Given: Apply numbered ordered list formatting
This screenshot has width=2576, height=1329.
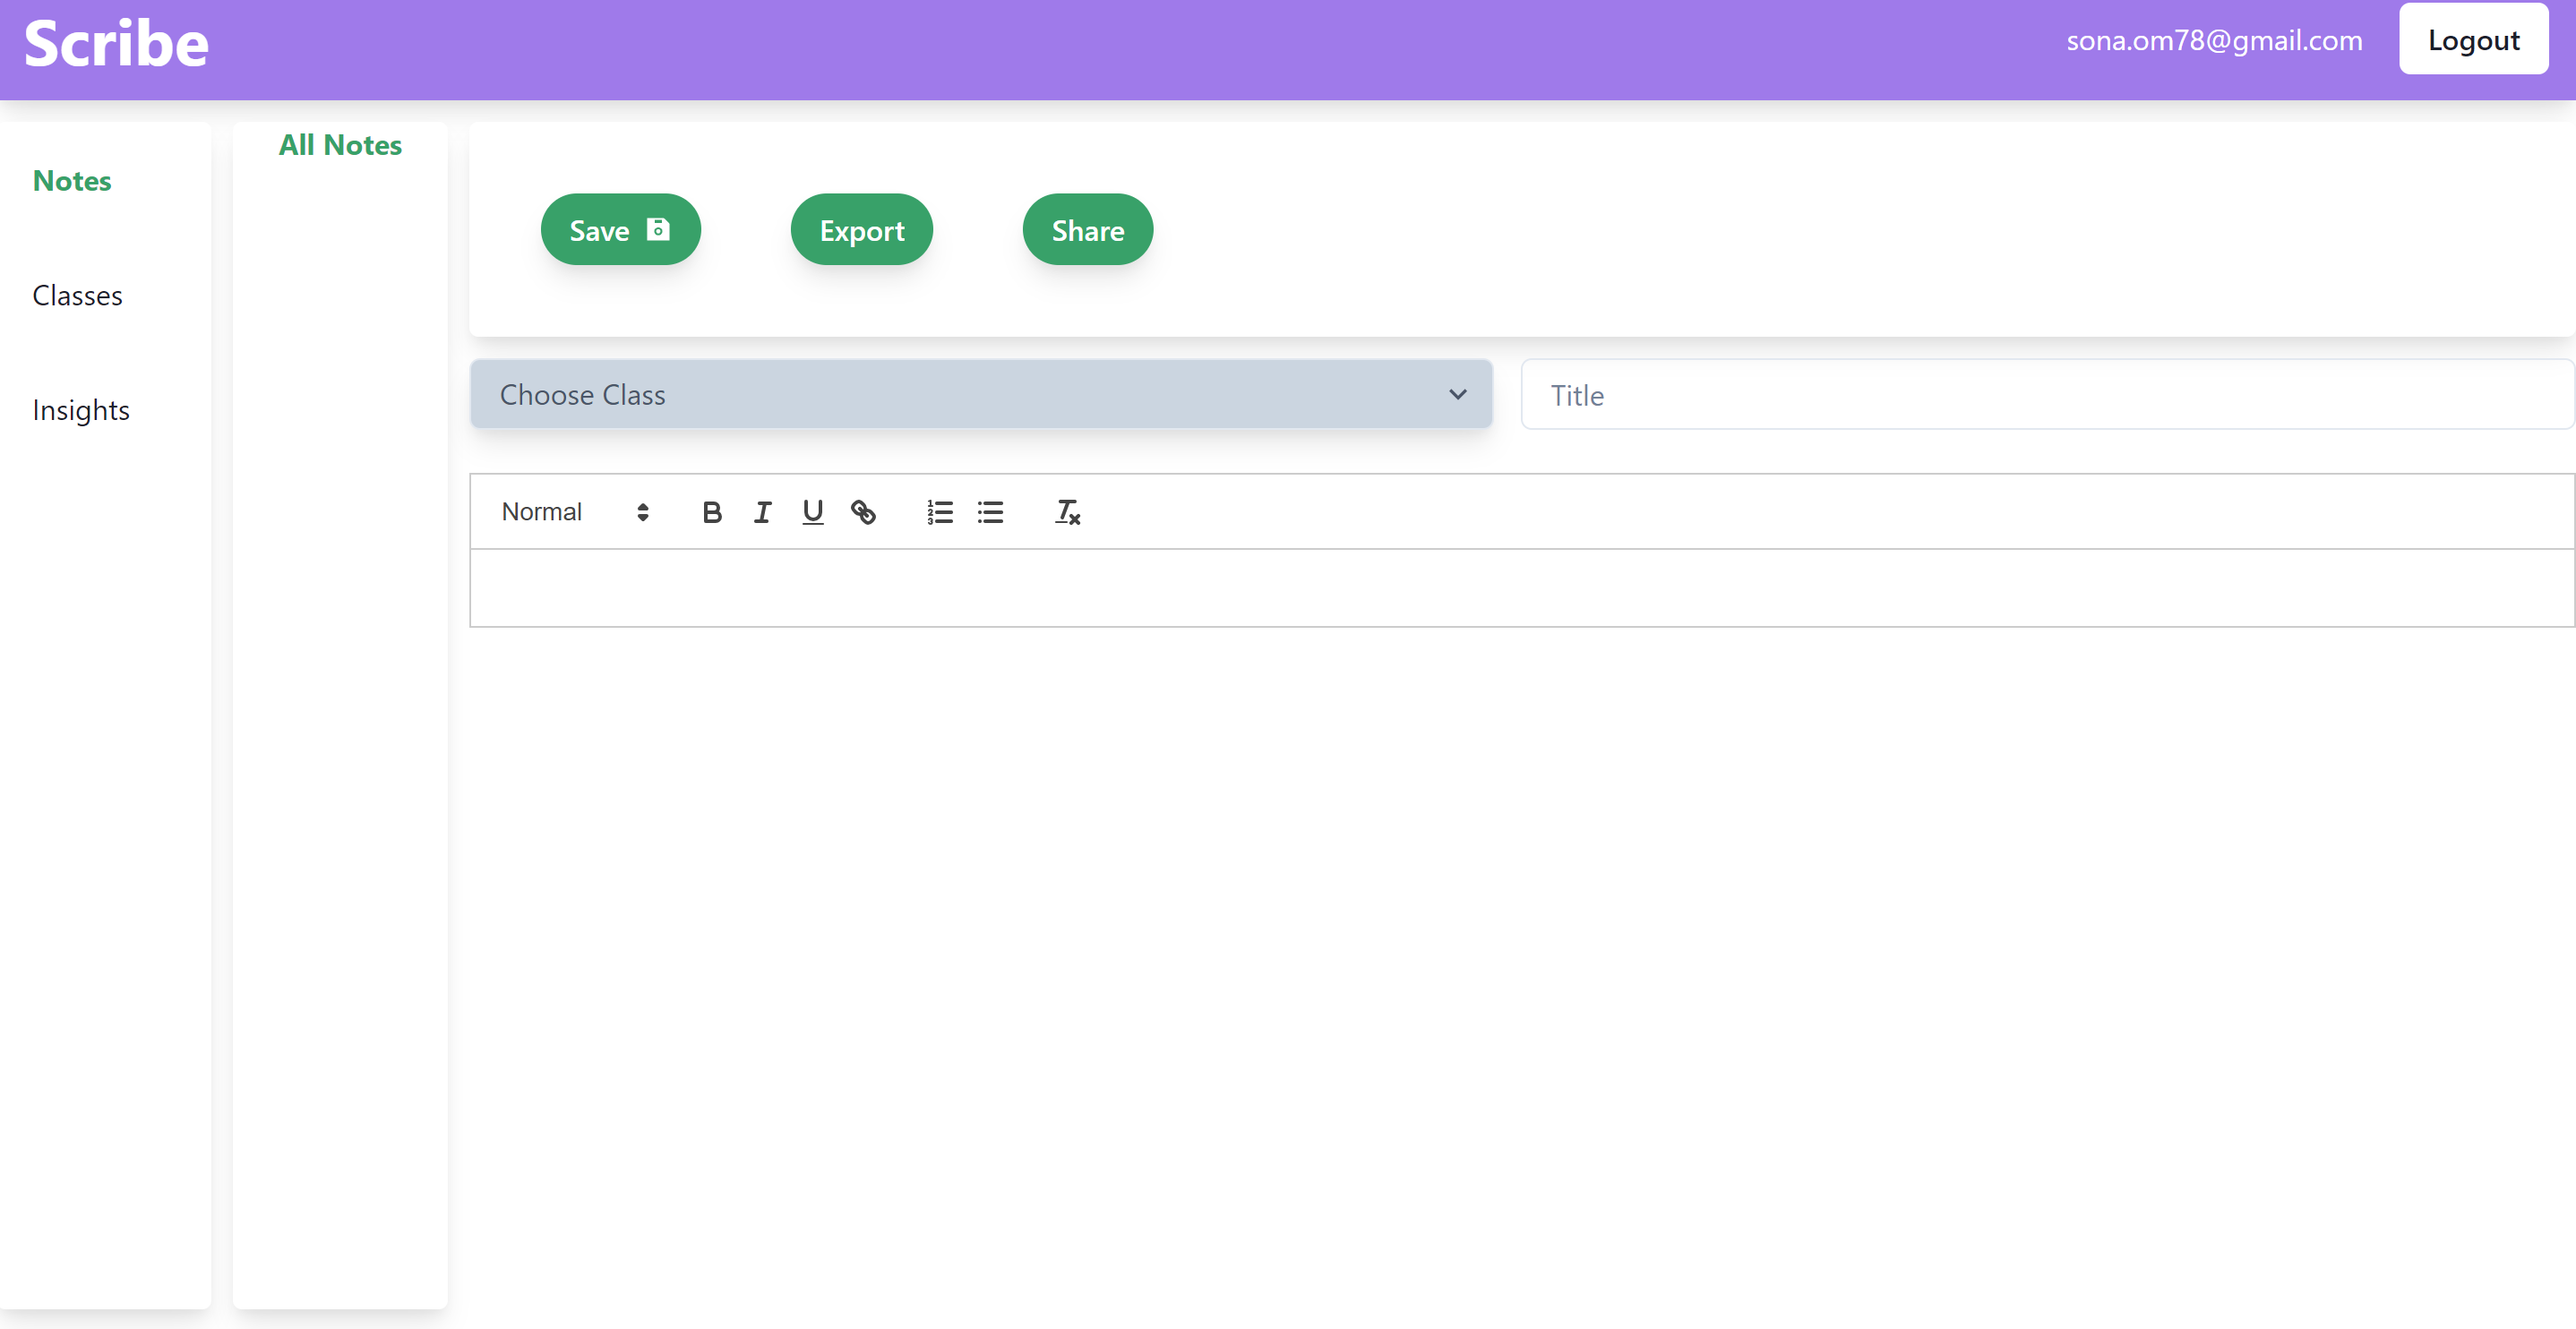Looking at the screenshot, I should tap(939, 512).
